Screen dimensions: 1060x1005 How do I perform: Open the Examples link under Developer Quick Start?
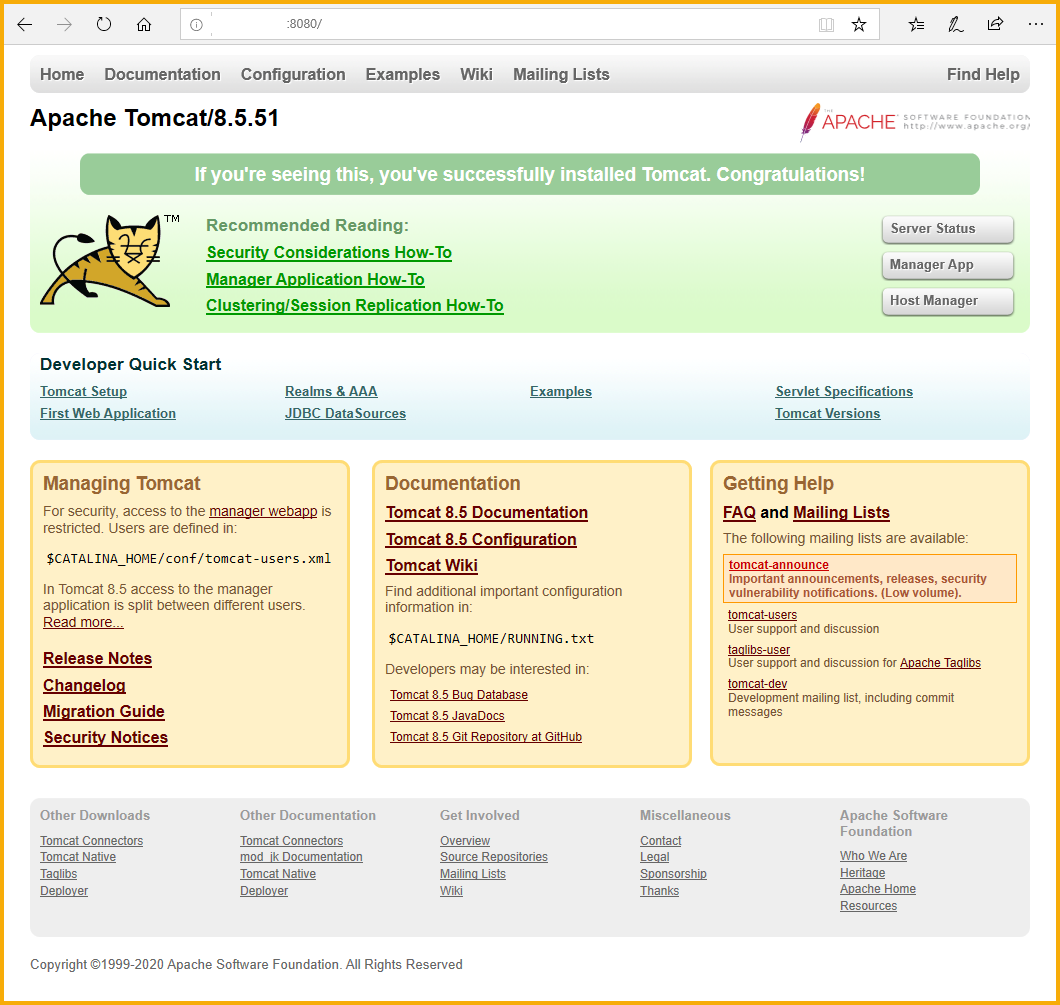point(560,391)
